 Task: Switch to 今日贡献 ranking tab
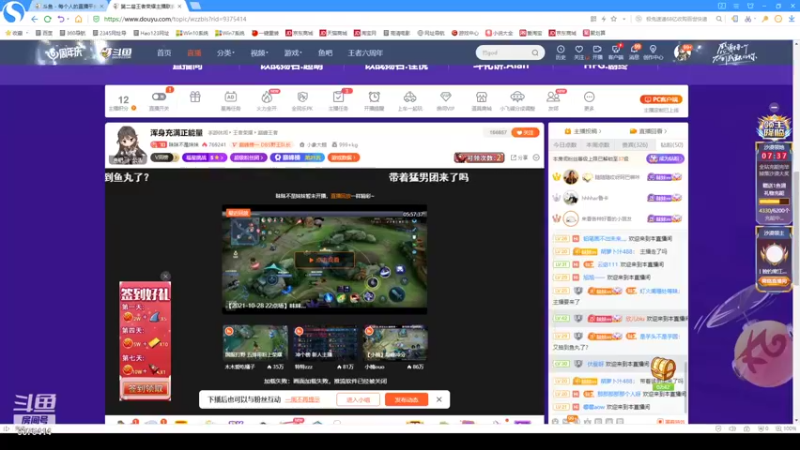point(565,145)
